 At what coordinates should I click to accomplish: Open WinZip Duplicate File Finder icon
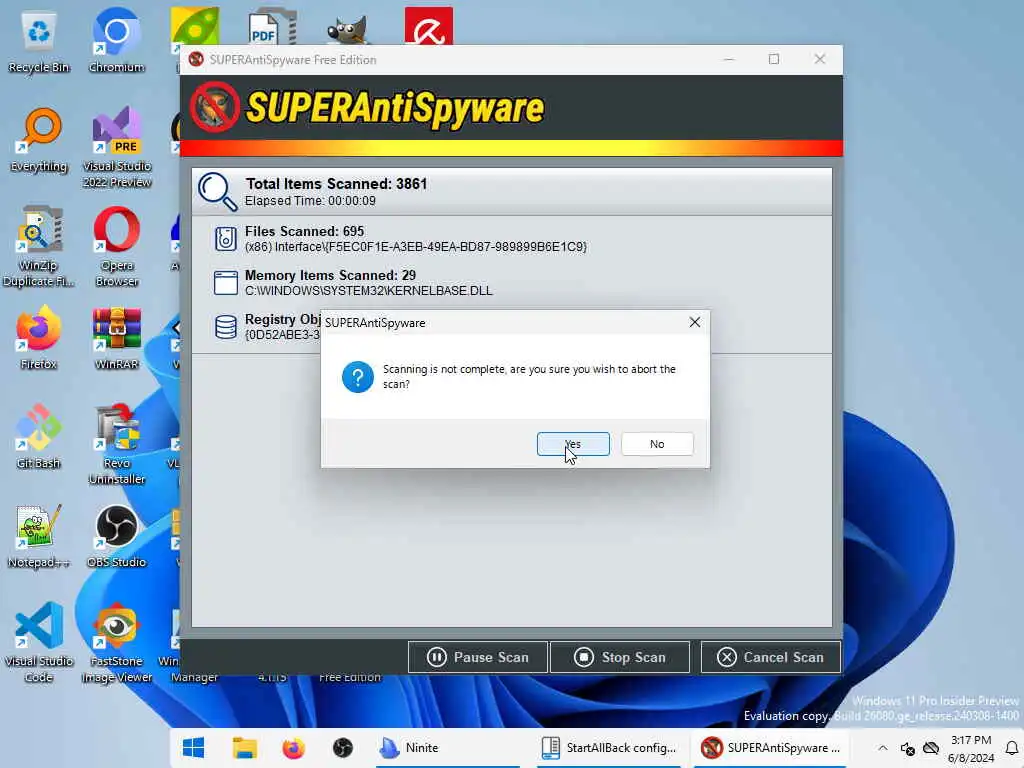tap(39, 247)
